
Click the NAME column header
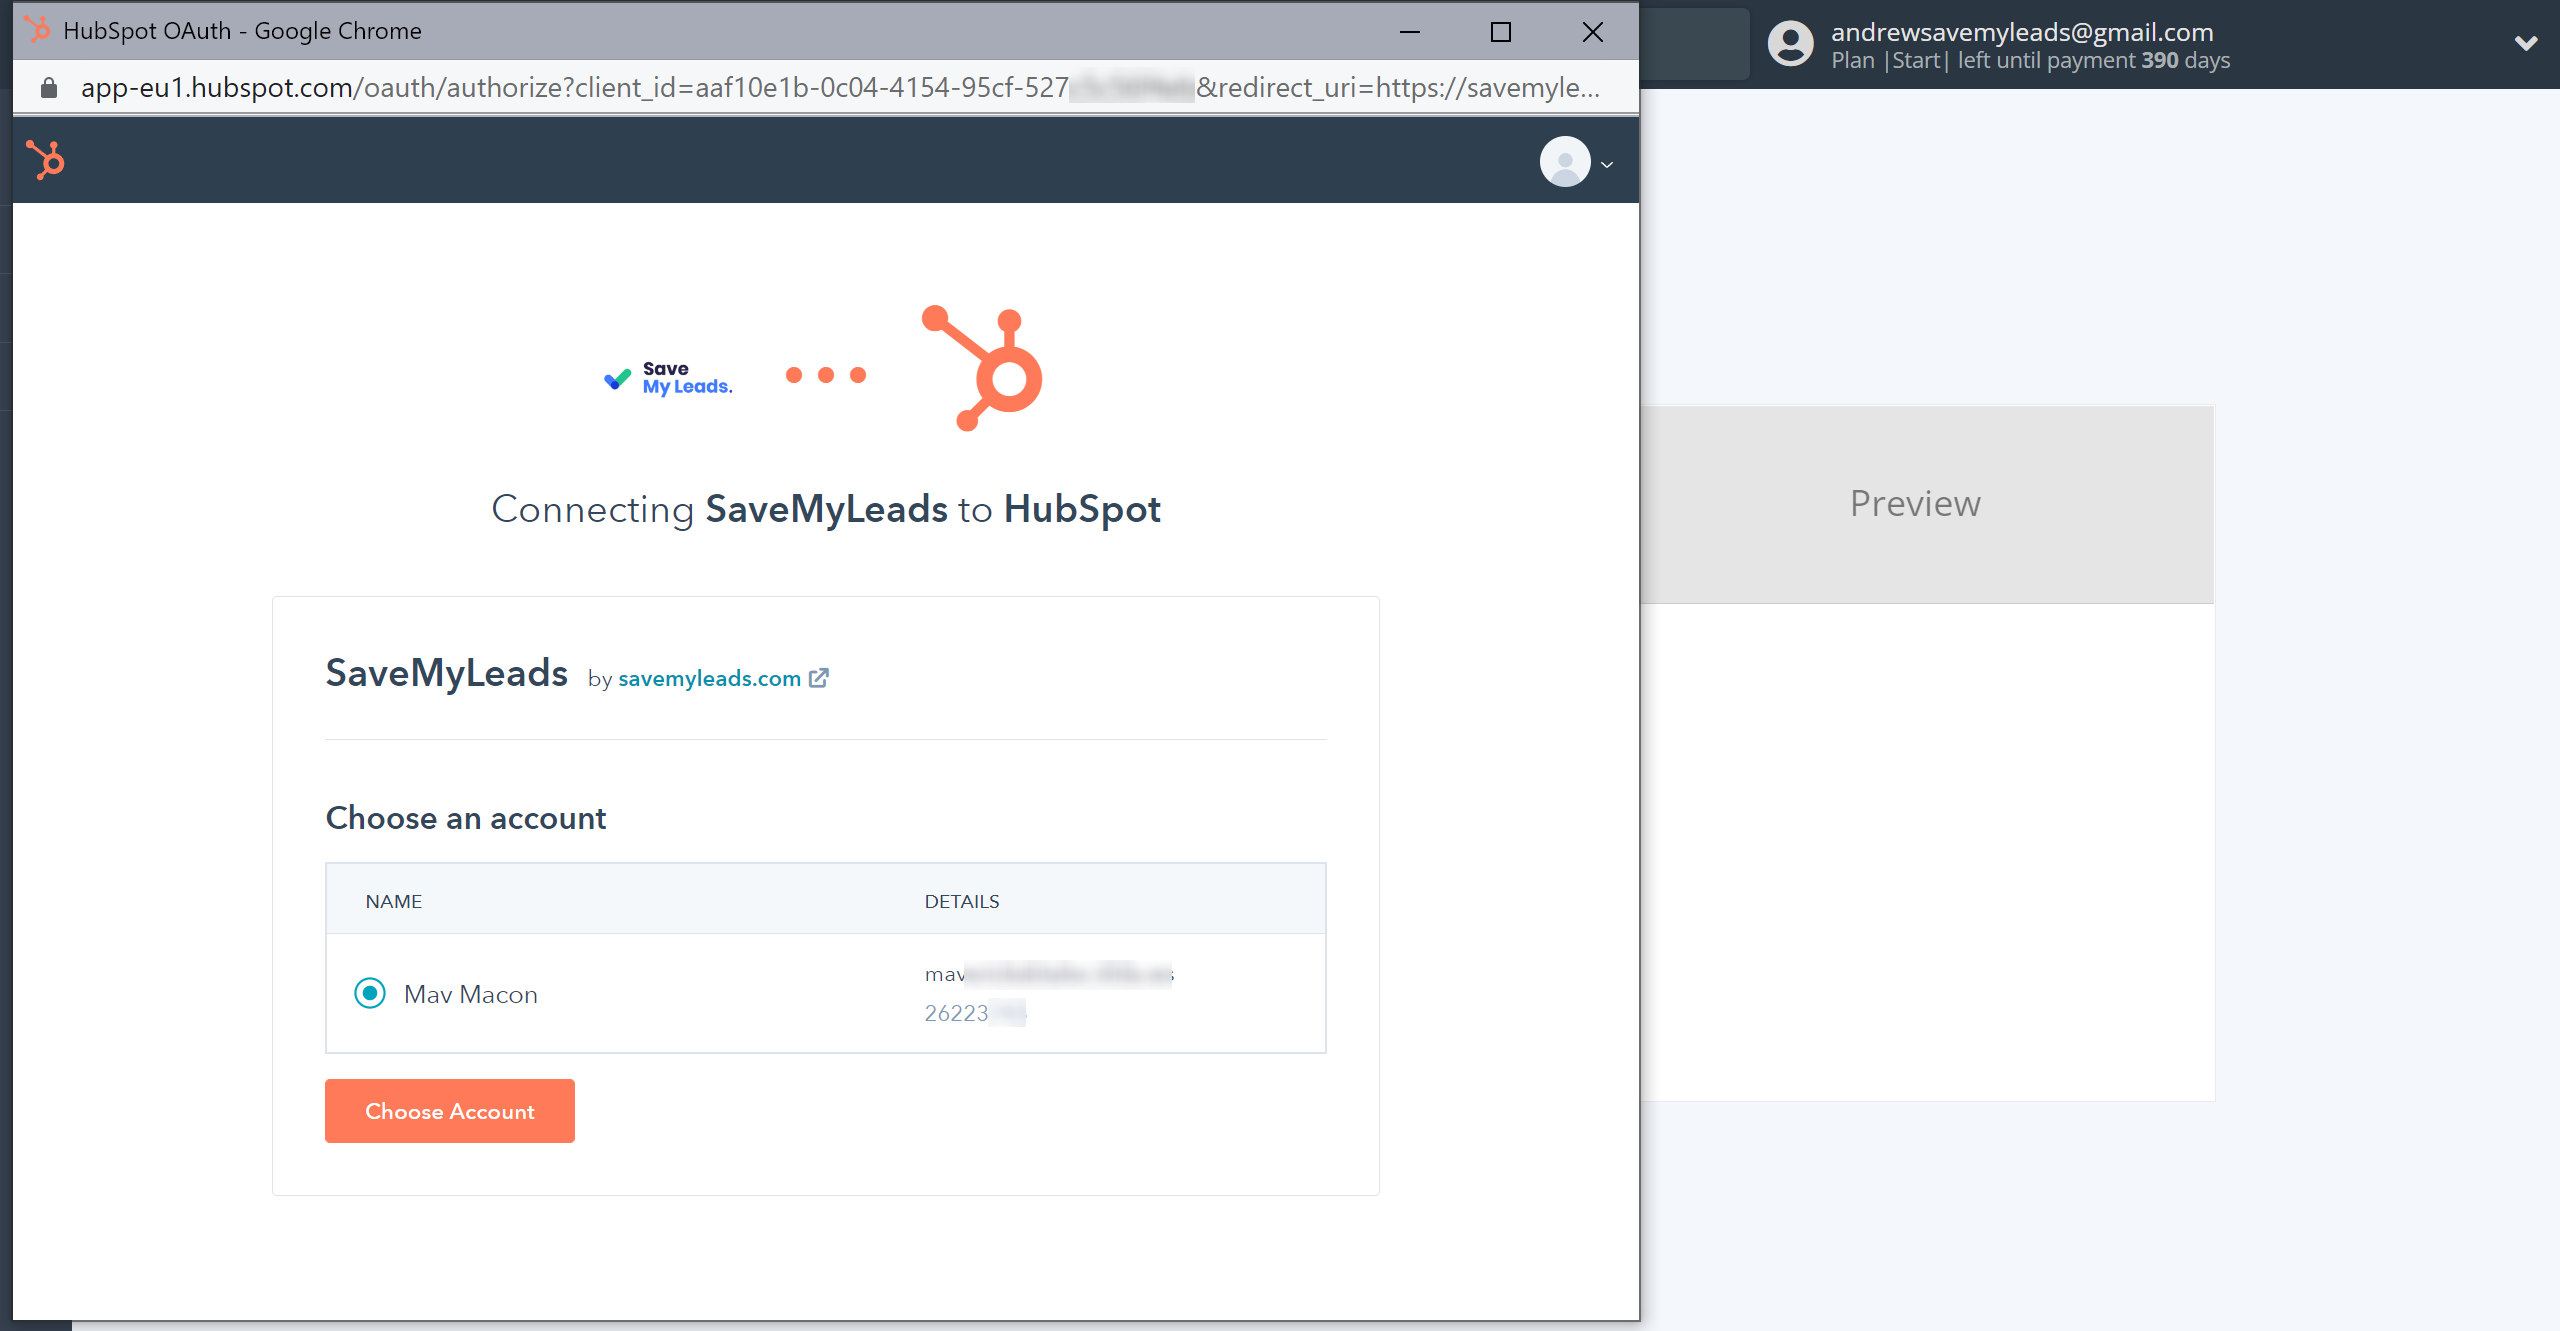click(x=394, y=901)
